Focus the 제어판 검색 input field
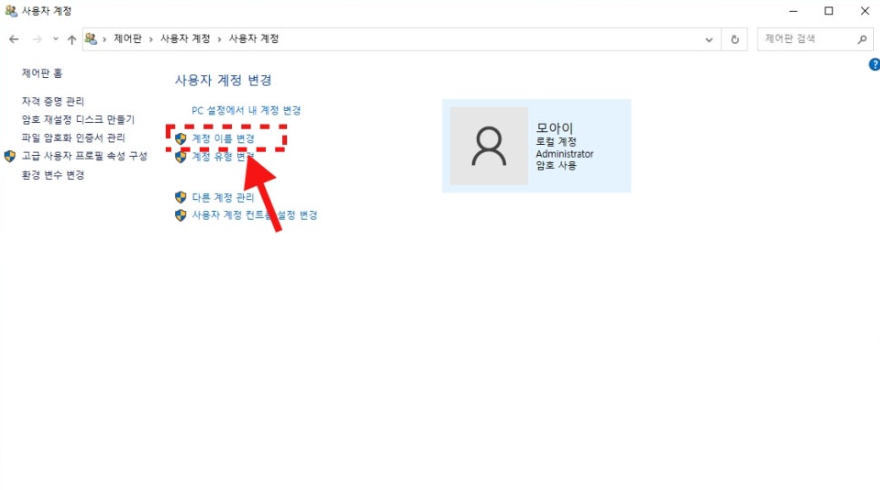Viewport: 880px width, 490px height. (x=807, y=39)
